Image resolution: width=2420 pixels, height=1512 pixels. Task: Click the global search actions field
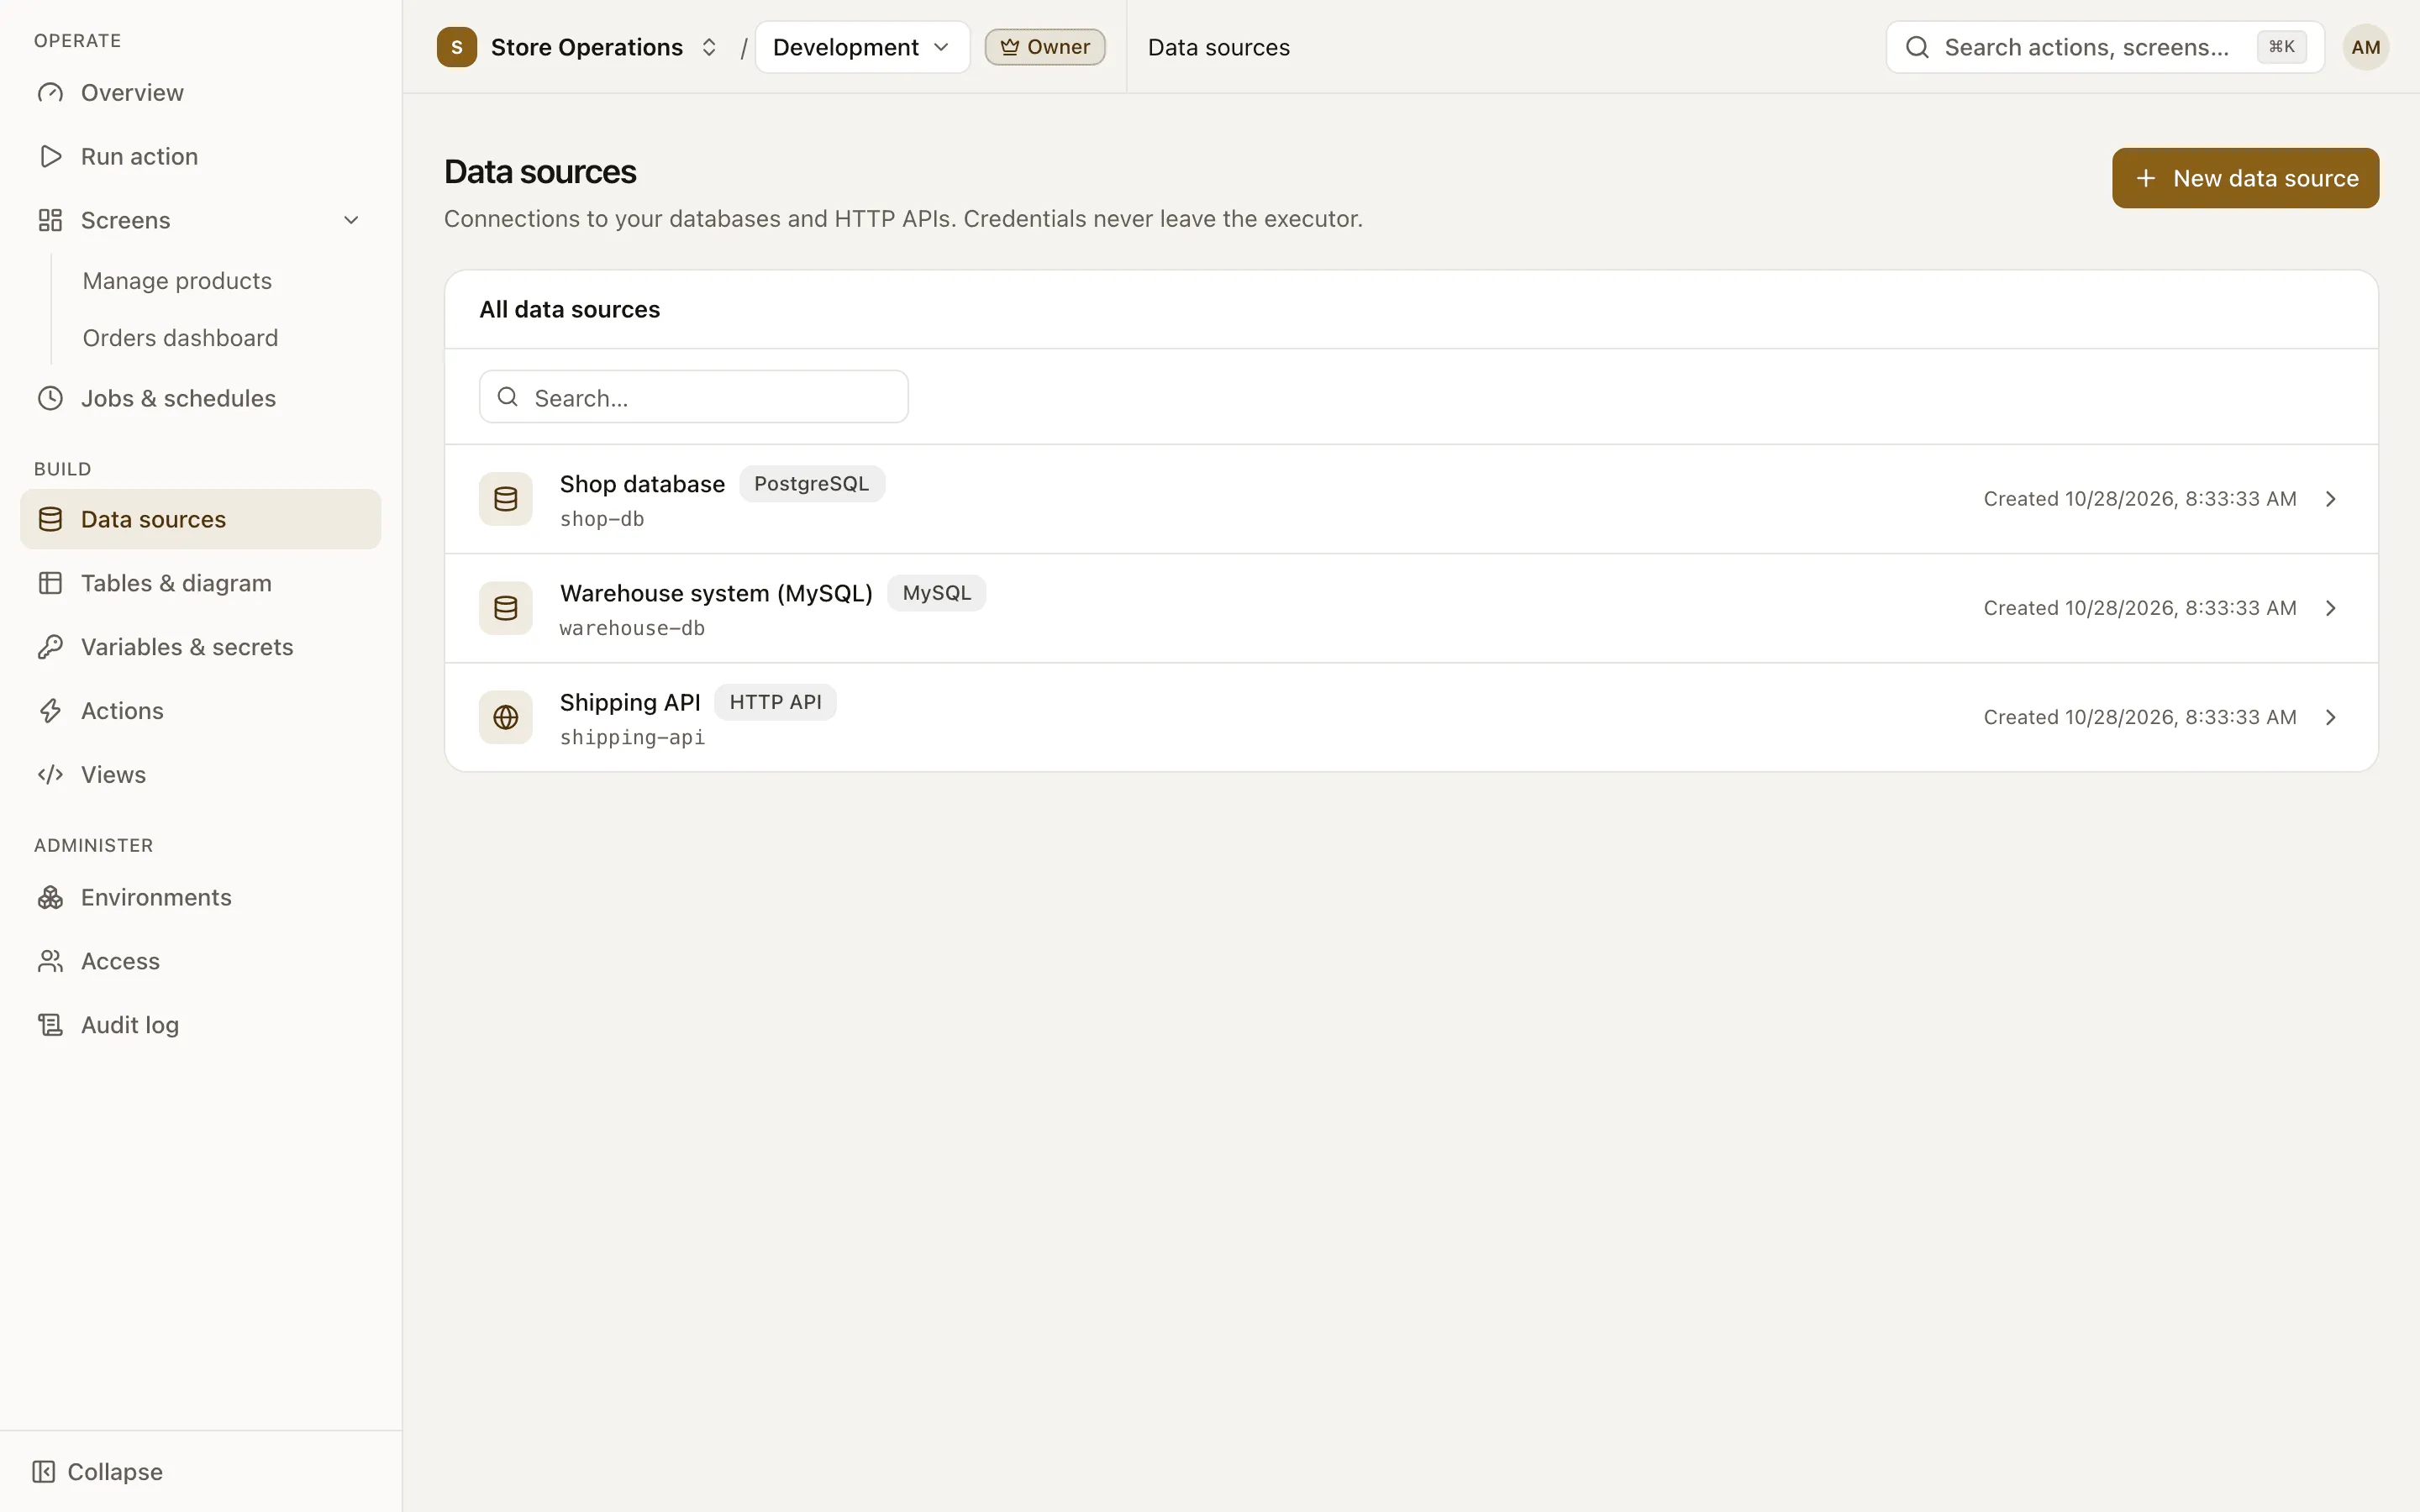pos(2104,47)
